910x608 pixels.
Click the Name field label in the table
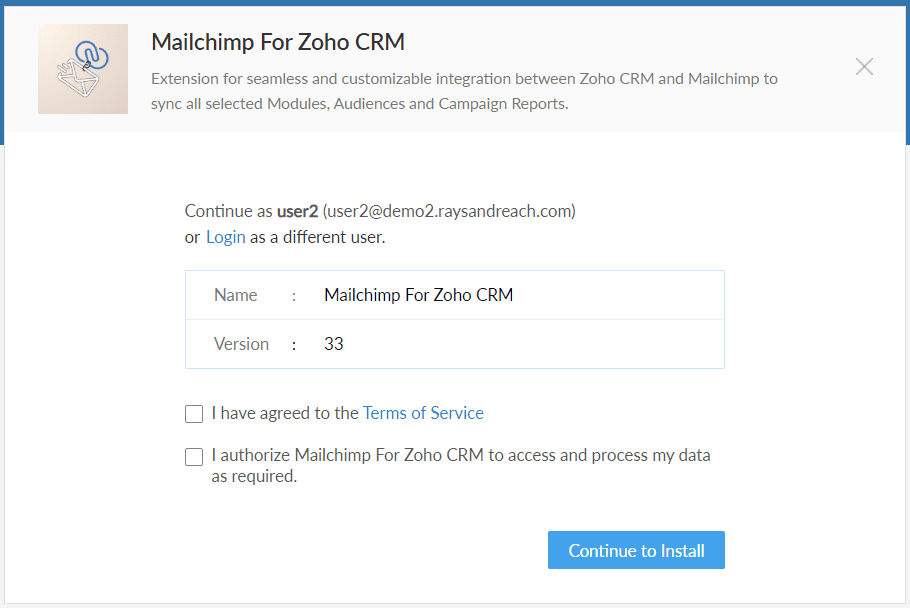(236, 295)
